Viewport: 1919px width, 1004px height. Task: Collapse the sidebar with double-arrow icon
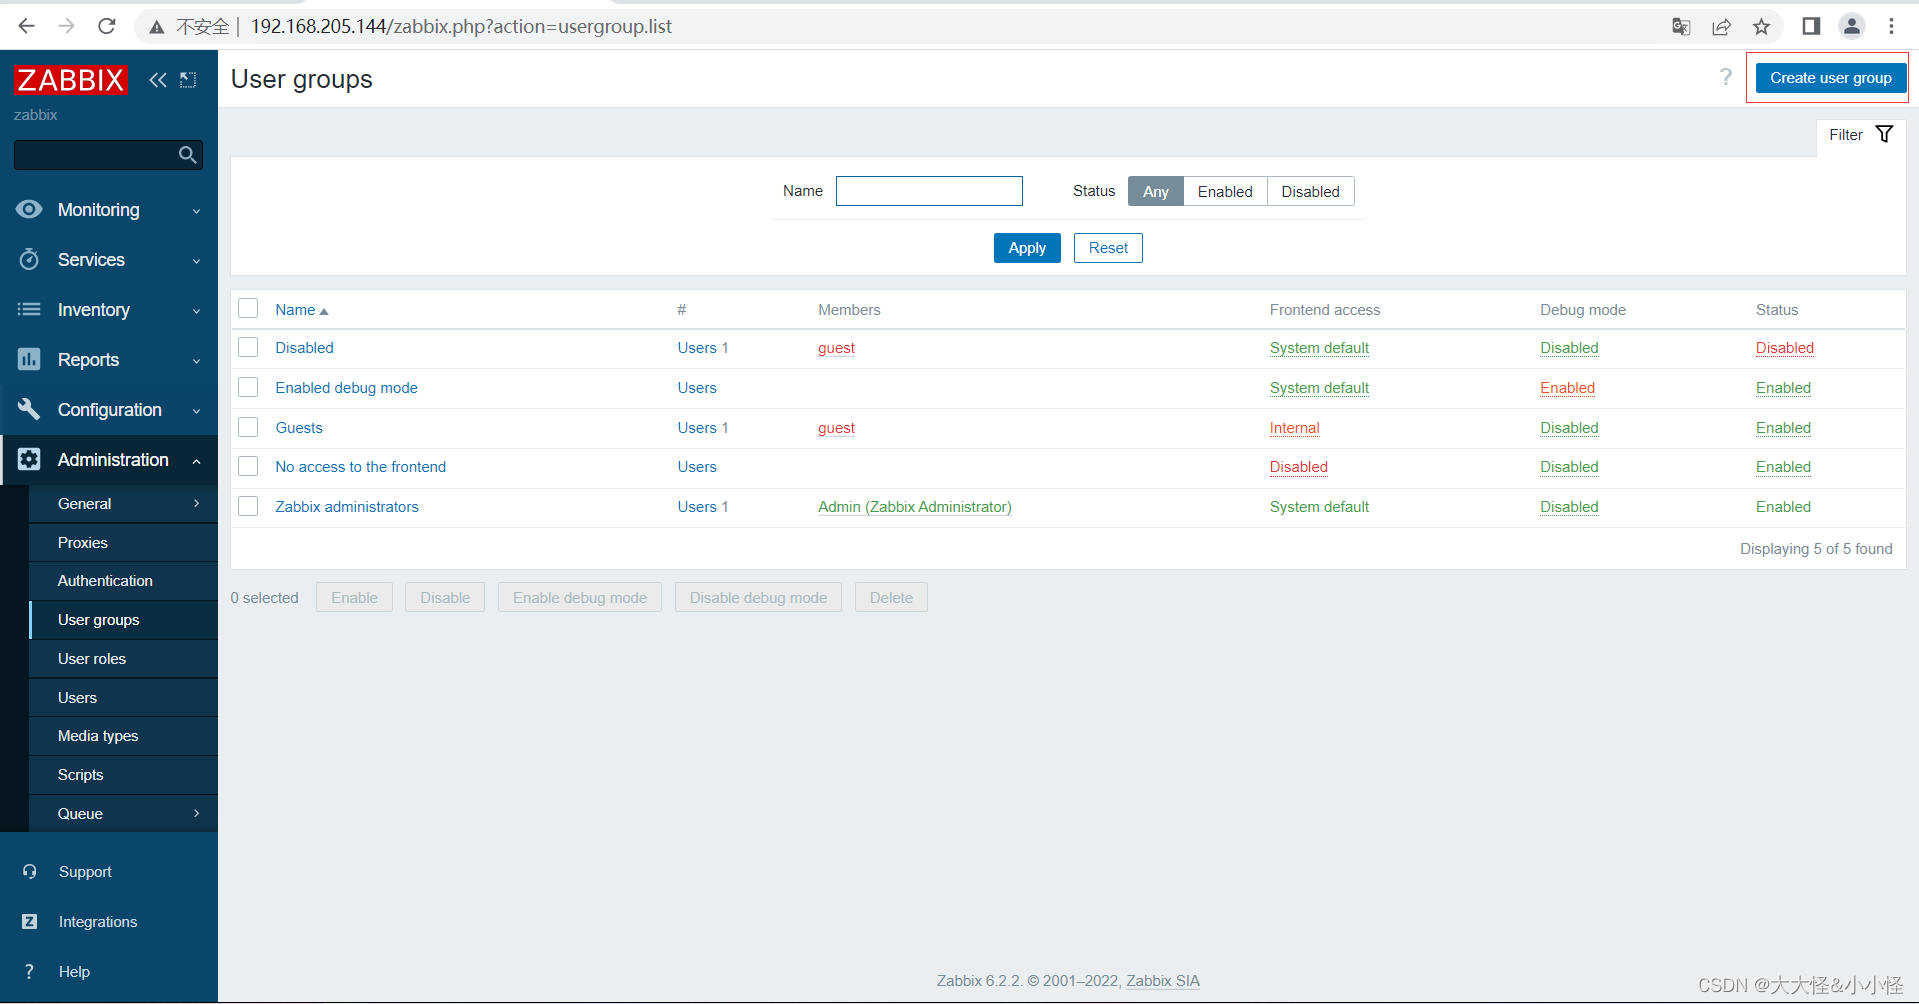click(x=158, y=80)
